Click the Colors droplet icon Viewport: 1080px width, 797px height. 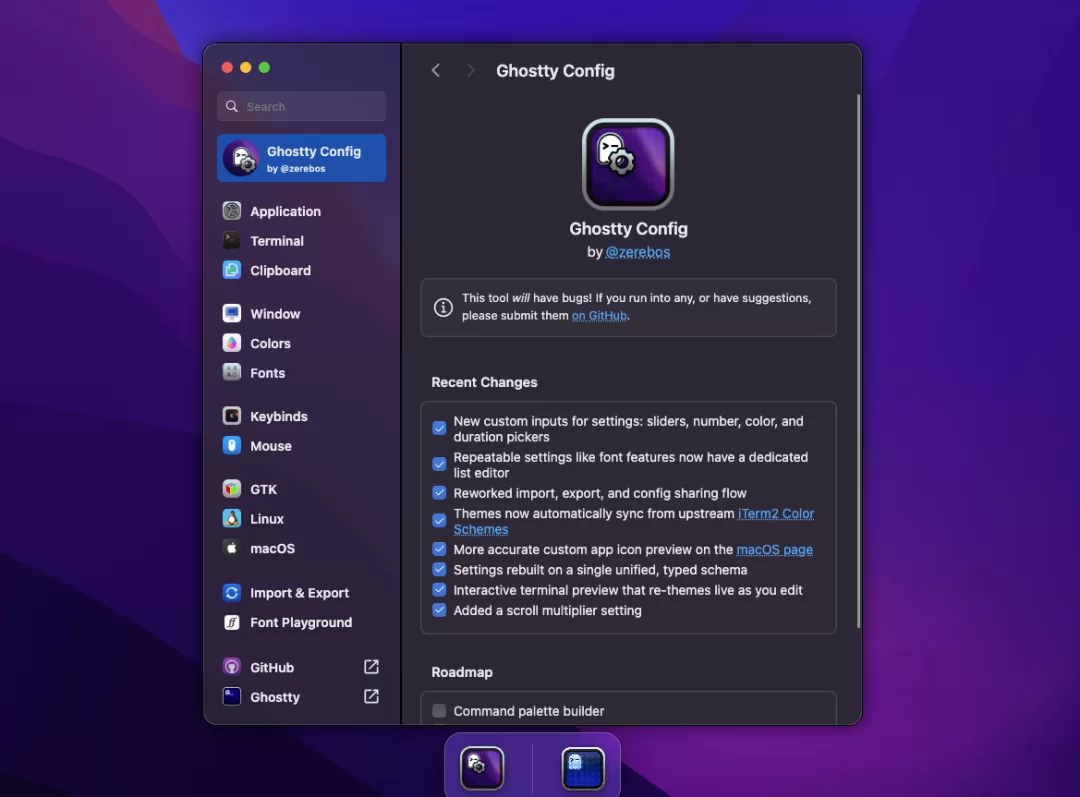click(x=232, y=343)
